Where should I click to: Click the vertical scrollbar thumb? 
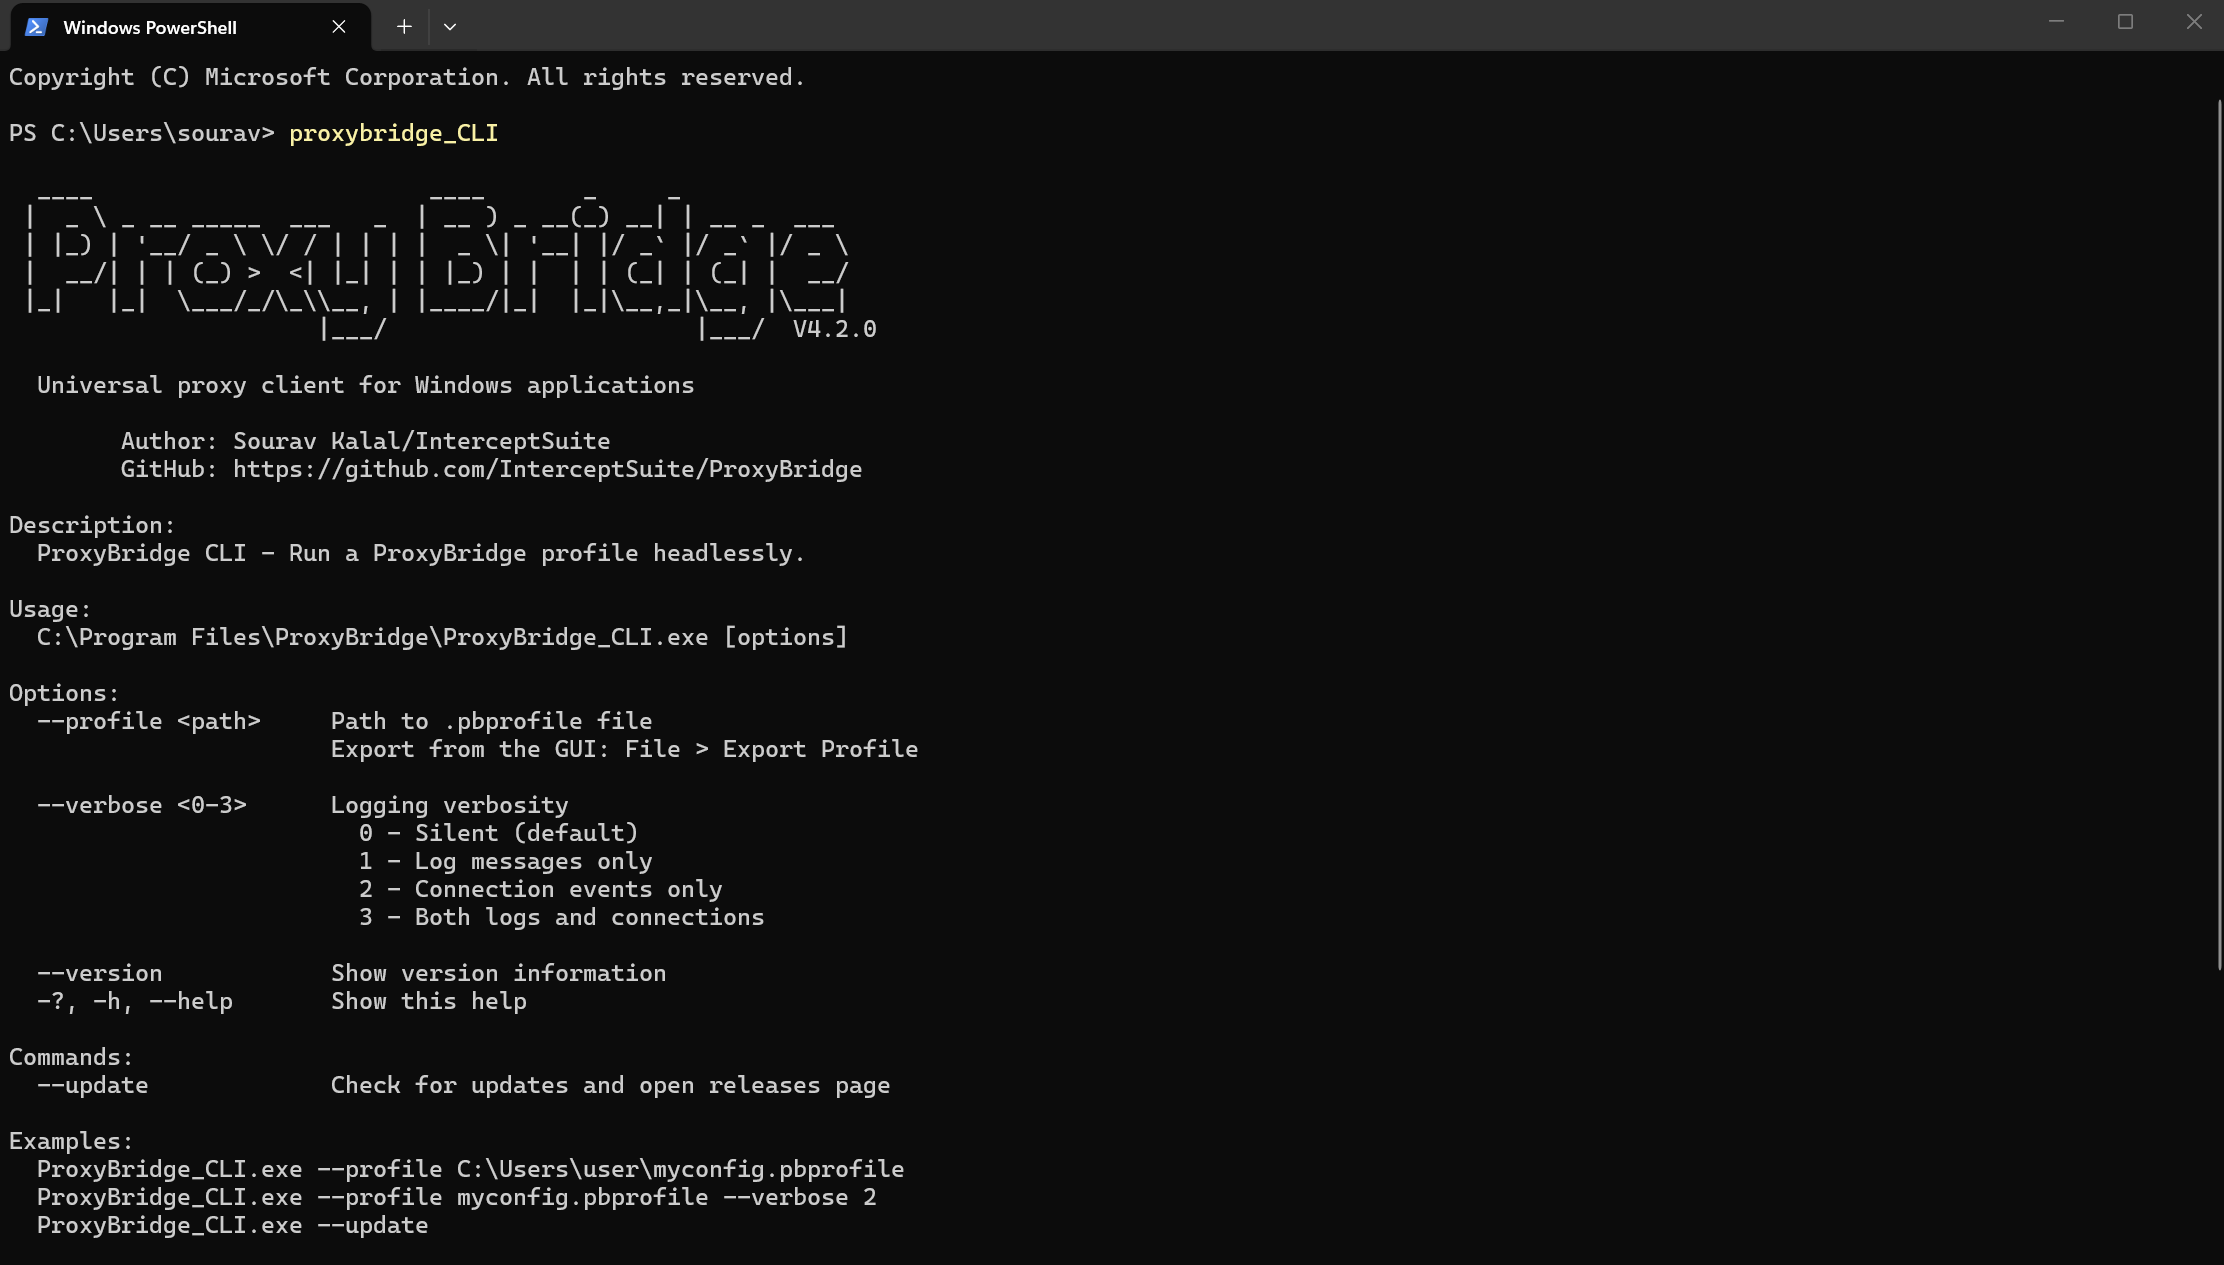pos(2219,534)
